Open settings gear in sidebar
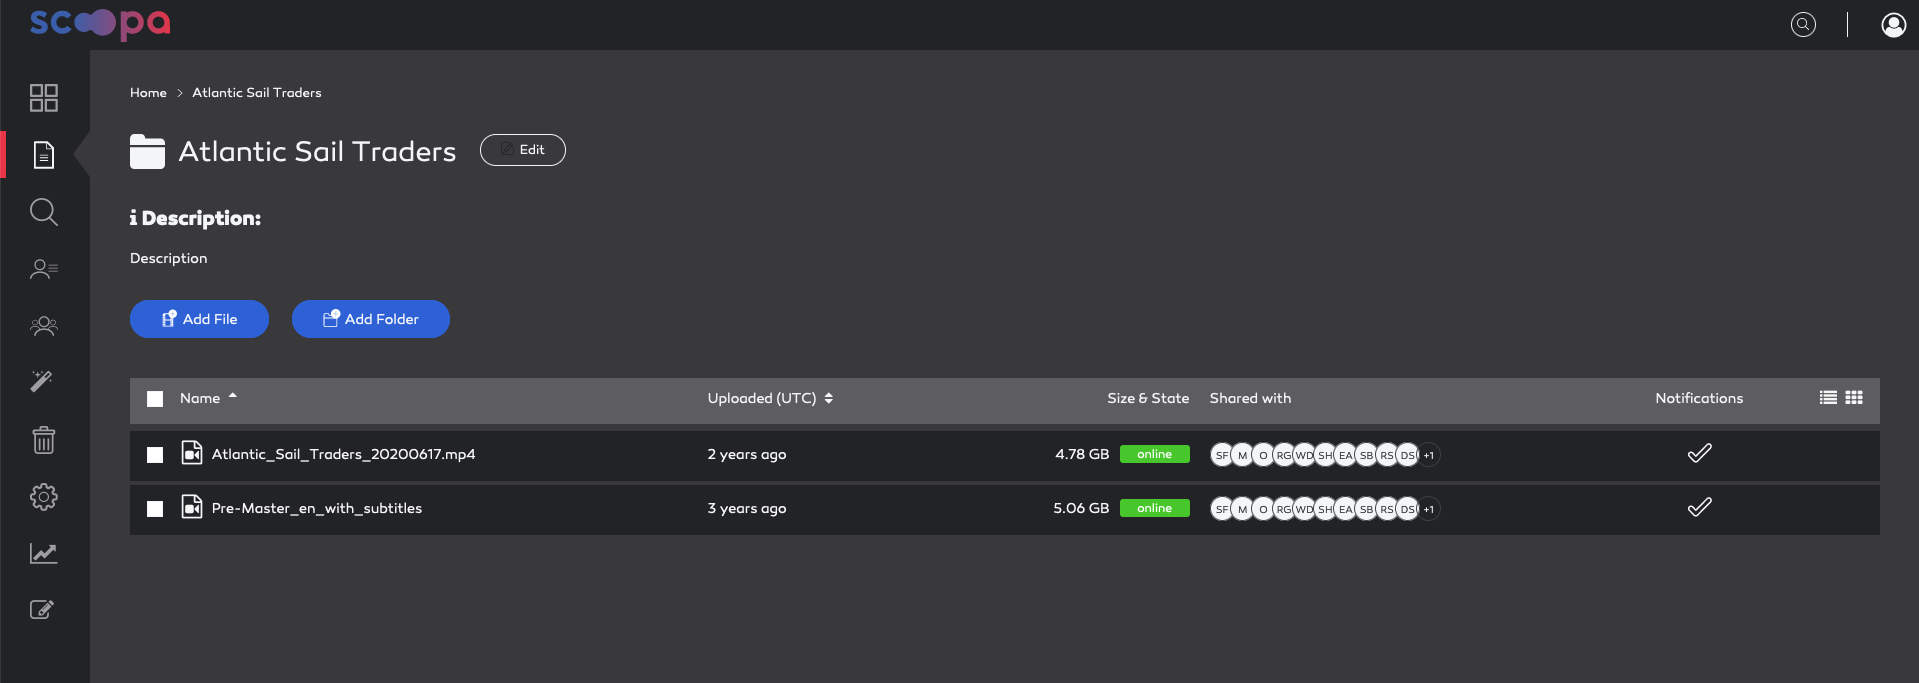 [44, 497]
